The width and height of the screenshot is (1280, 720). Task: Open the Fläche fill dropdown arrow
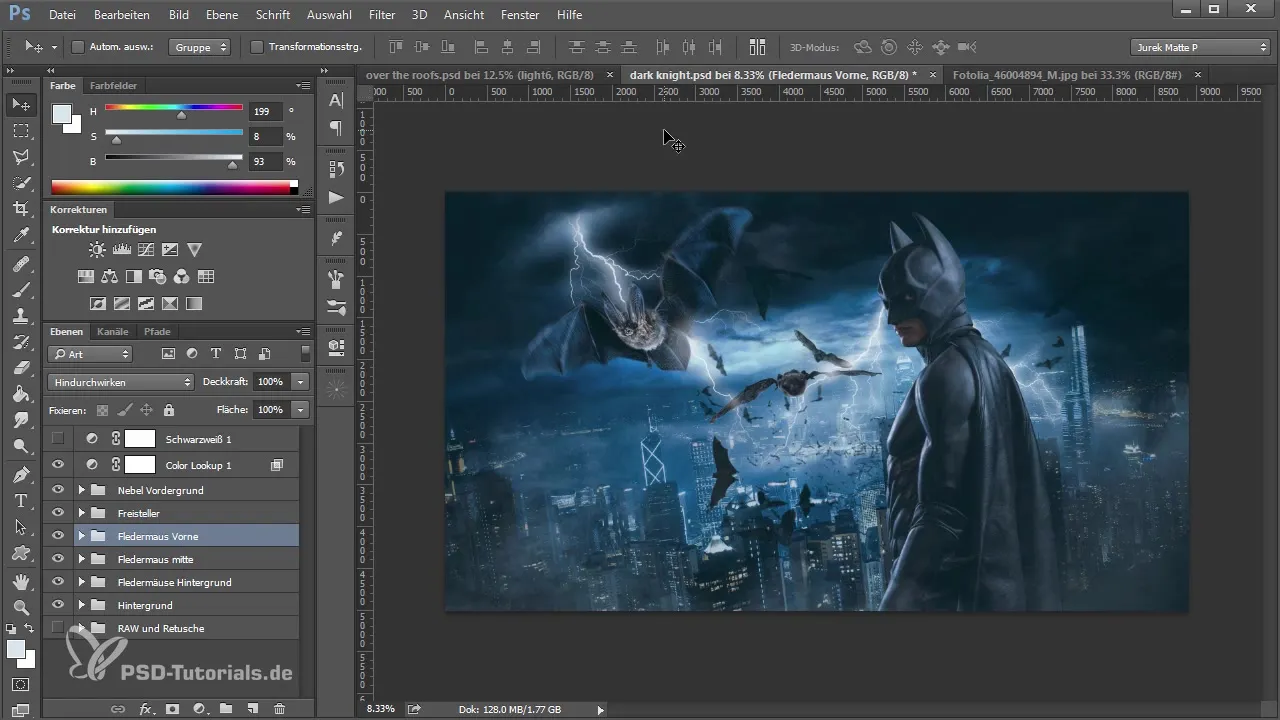click(x=301, y=410)
